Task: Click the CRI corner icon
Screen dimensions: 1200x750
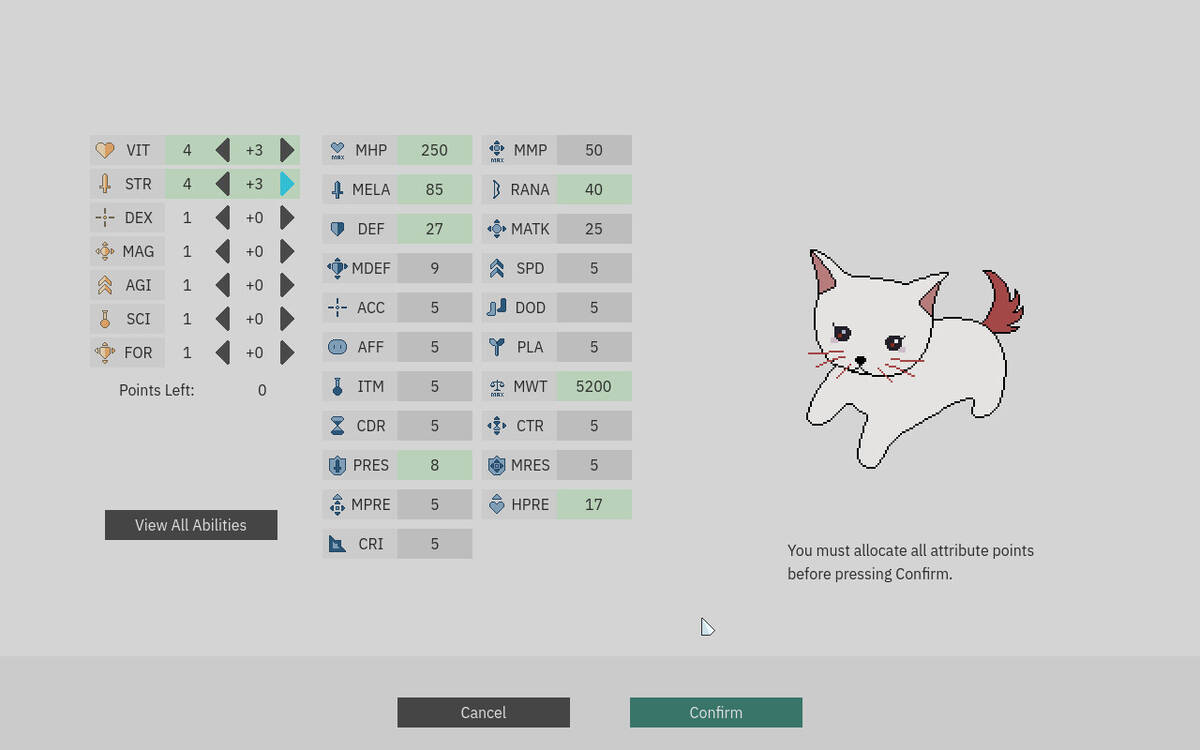Action: [337, 544]
